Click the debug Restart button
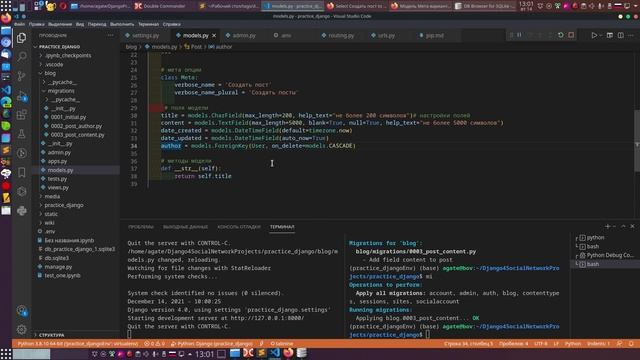Screen dimensions: 640x360 point(561,36)
